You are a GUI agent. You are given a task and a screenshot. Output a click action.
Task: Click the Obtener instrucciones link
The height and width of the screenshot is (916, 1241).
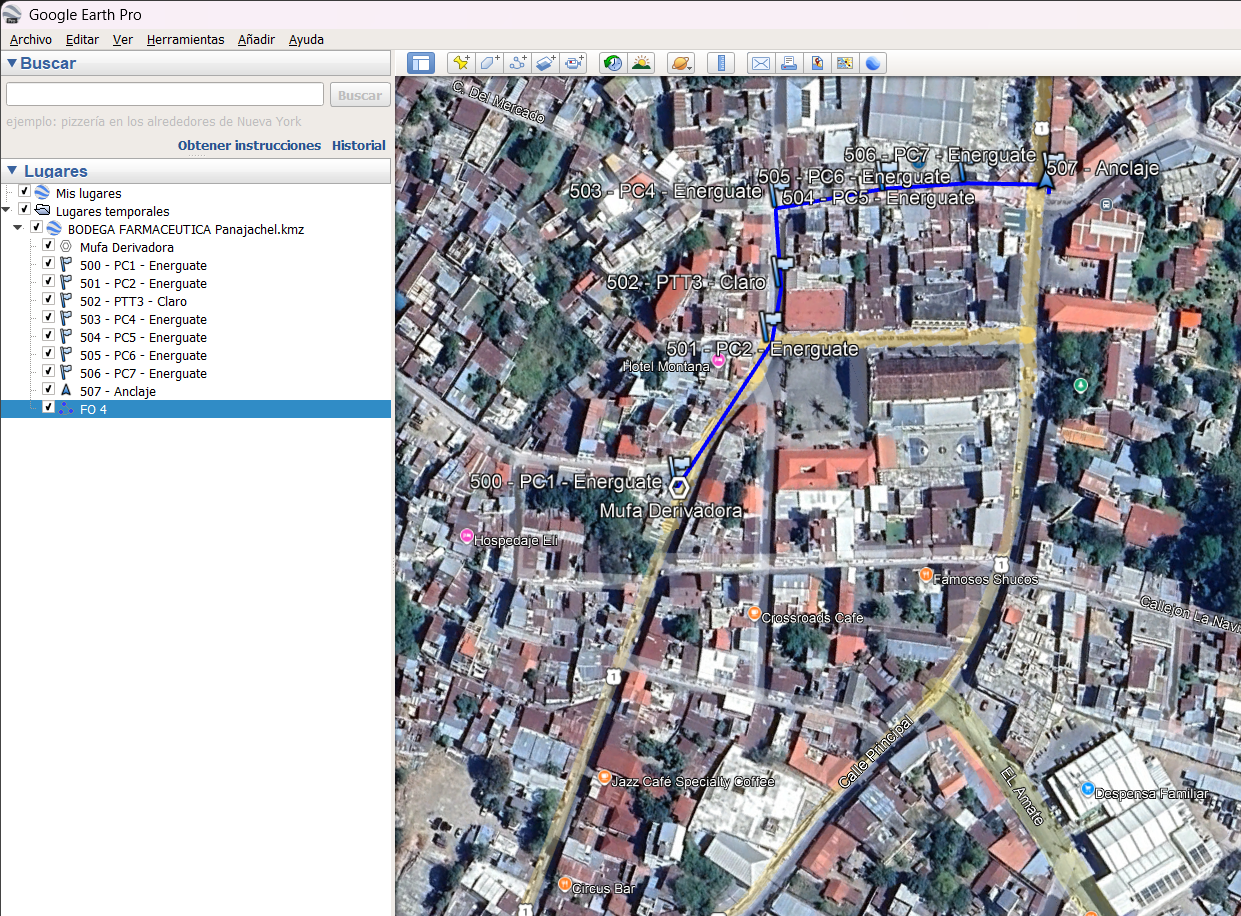(x=249, y=145)
